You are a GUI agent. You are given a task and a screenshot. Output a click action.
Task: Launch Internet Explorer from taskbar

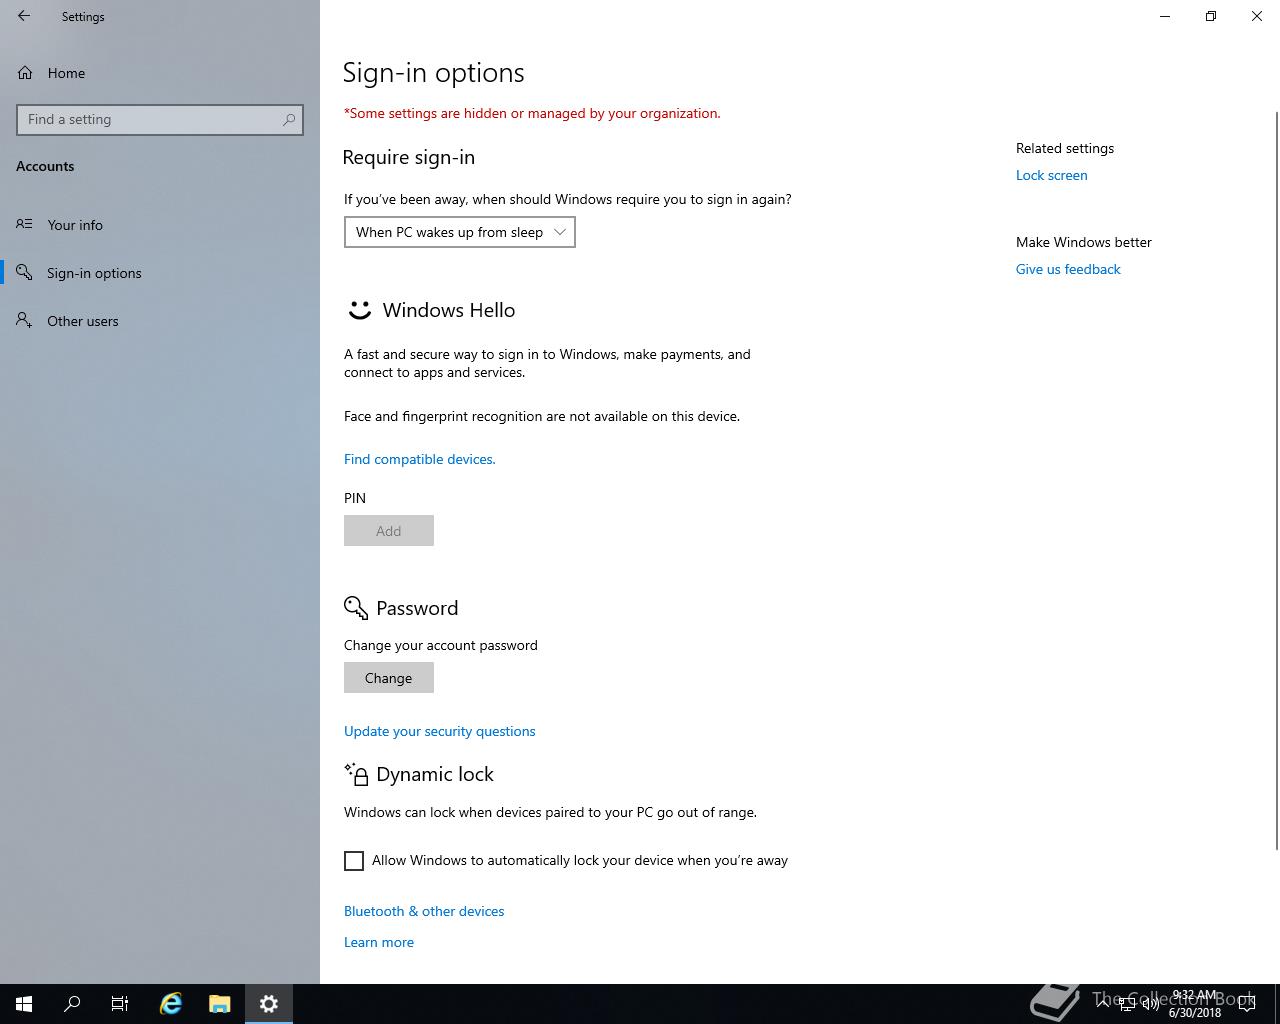171,1004
